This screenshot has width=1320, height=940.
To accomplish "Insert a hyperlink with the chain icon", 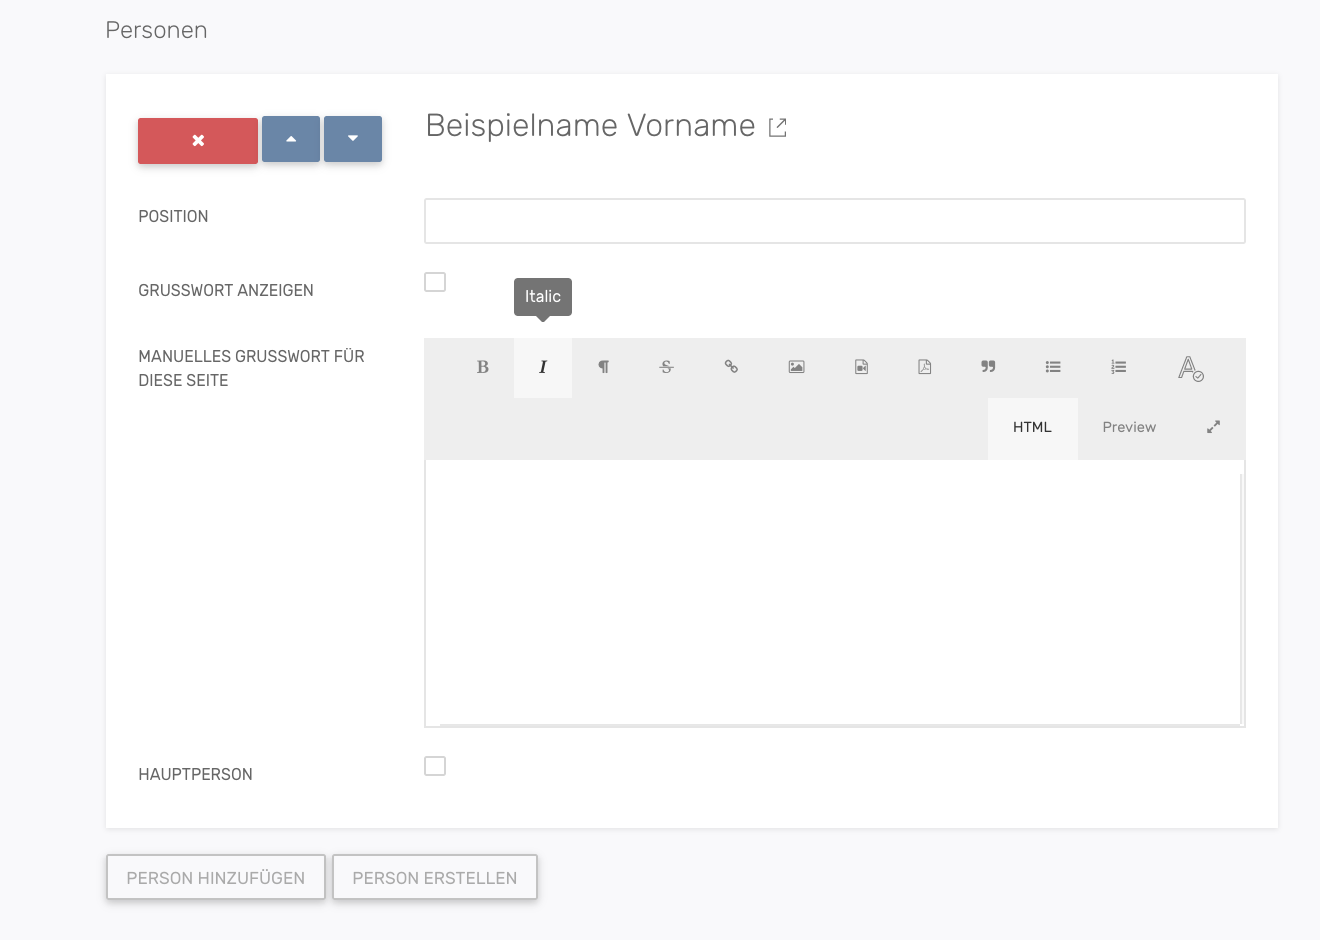I will [731, 367].
